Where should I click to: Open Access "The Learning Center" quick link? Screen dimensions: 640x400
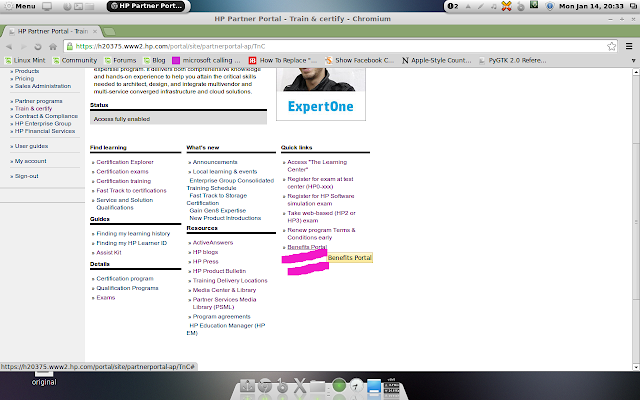pyautogui.click(x=317, y=166)
